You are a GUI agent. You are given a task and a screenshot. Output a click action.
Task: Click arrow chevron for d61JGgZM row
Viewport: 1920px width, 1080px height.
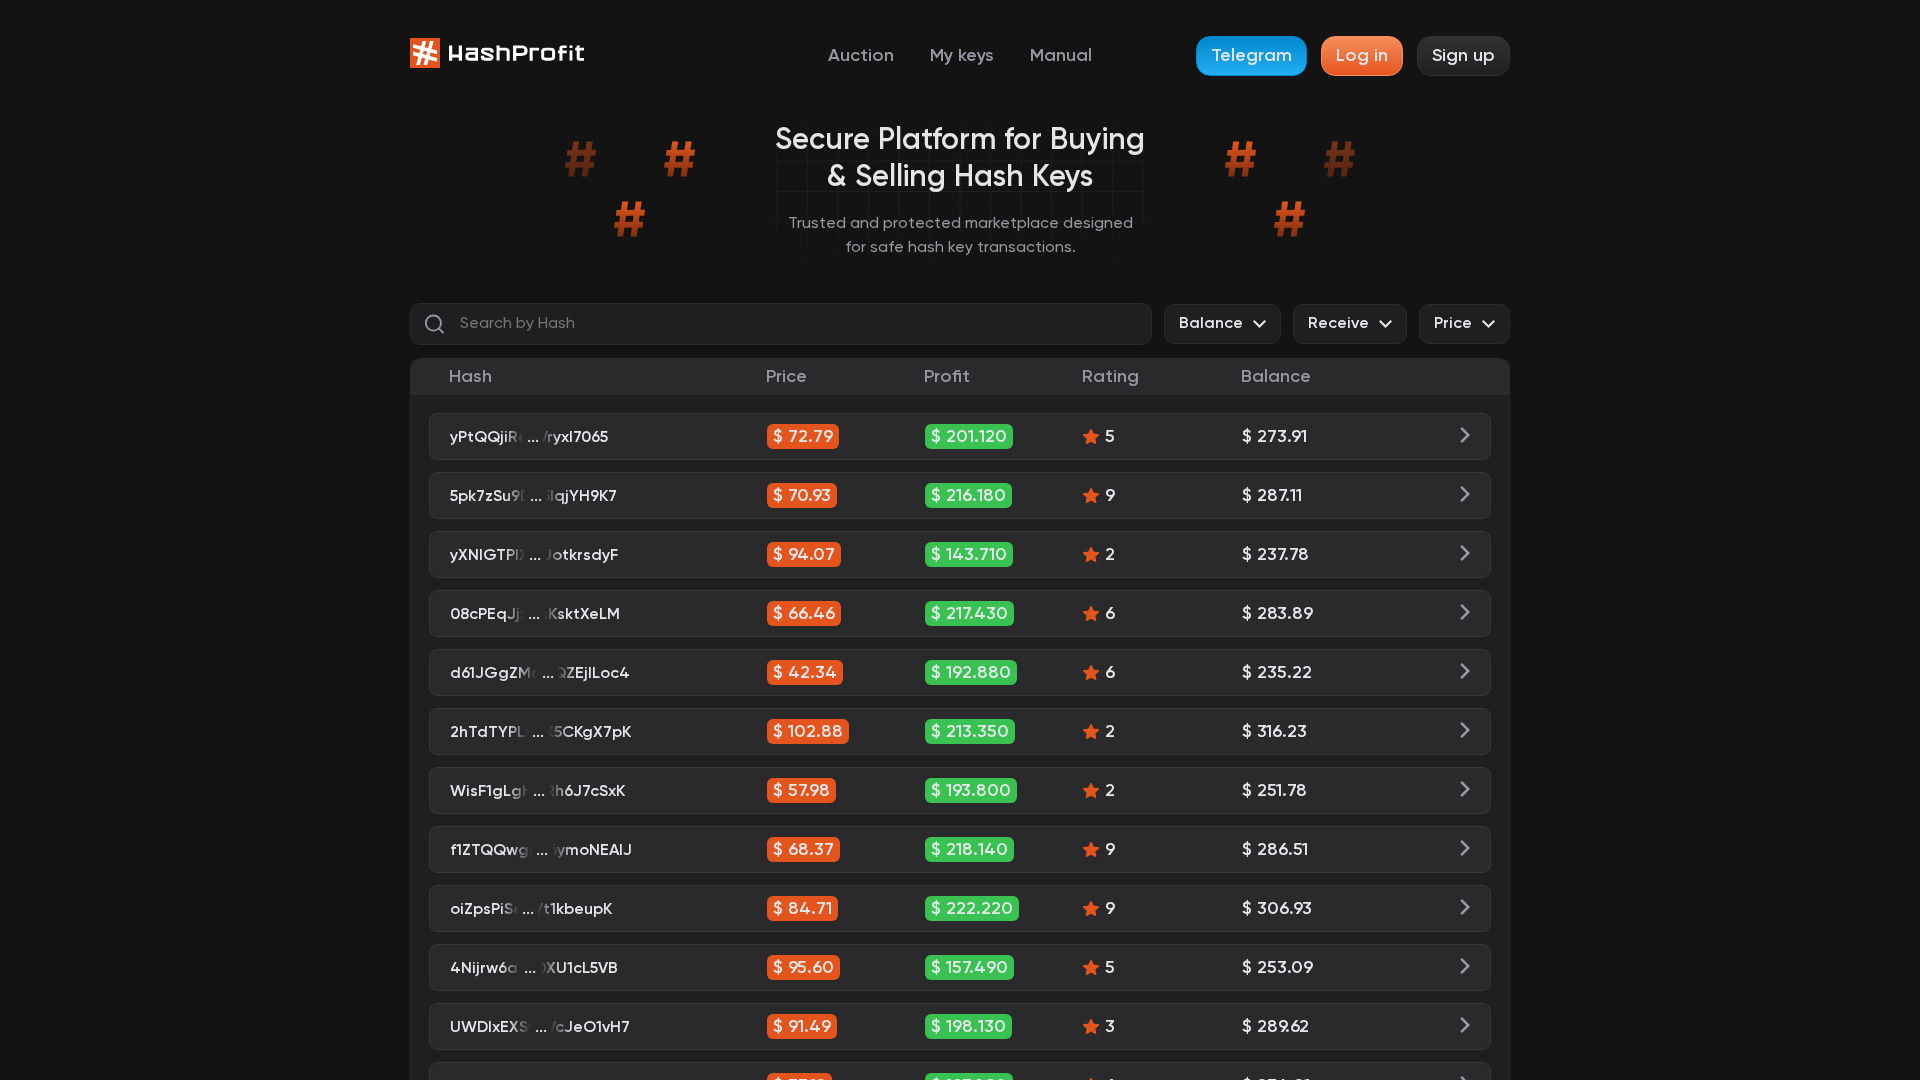1464,671
